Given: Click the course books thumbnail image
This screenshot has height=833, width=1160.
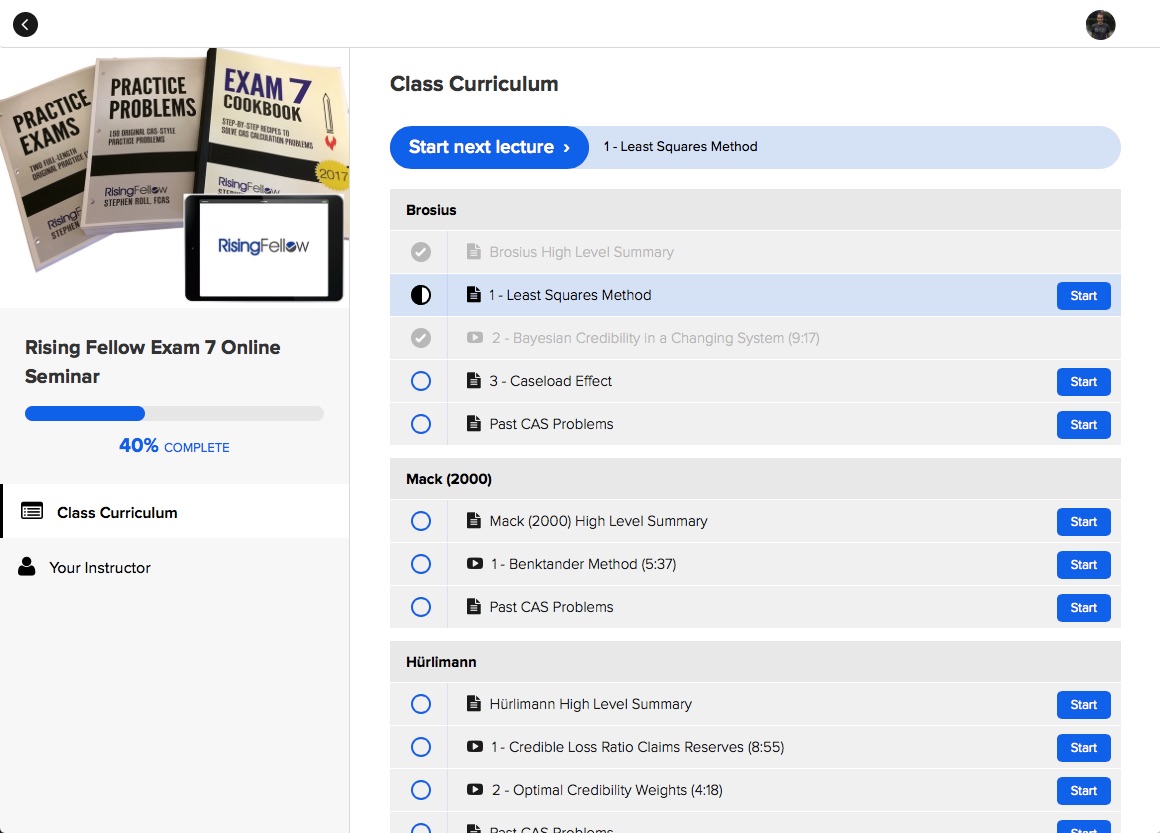Looking at the screenshot, I should tap(175, 178).
